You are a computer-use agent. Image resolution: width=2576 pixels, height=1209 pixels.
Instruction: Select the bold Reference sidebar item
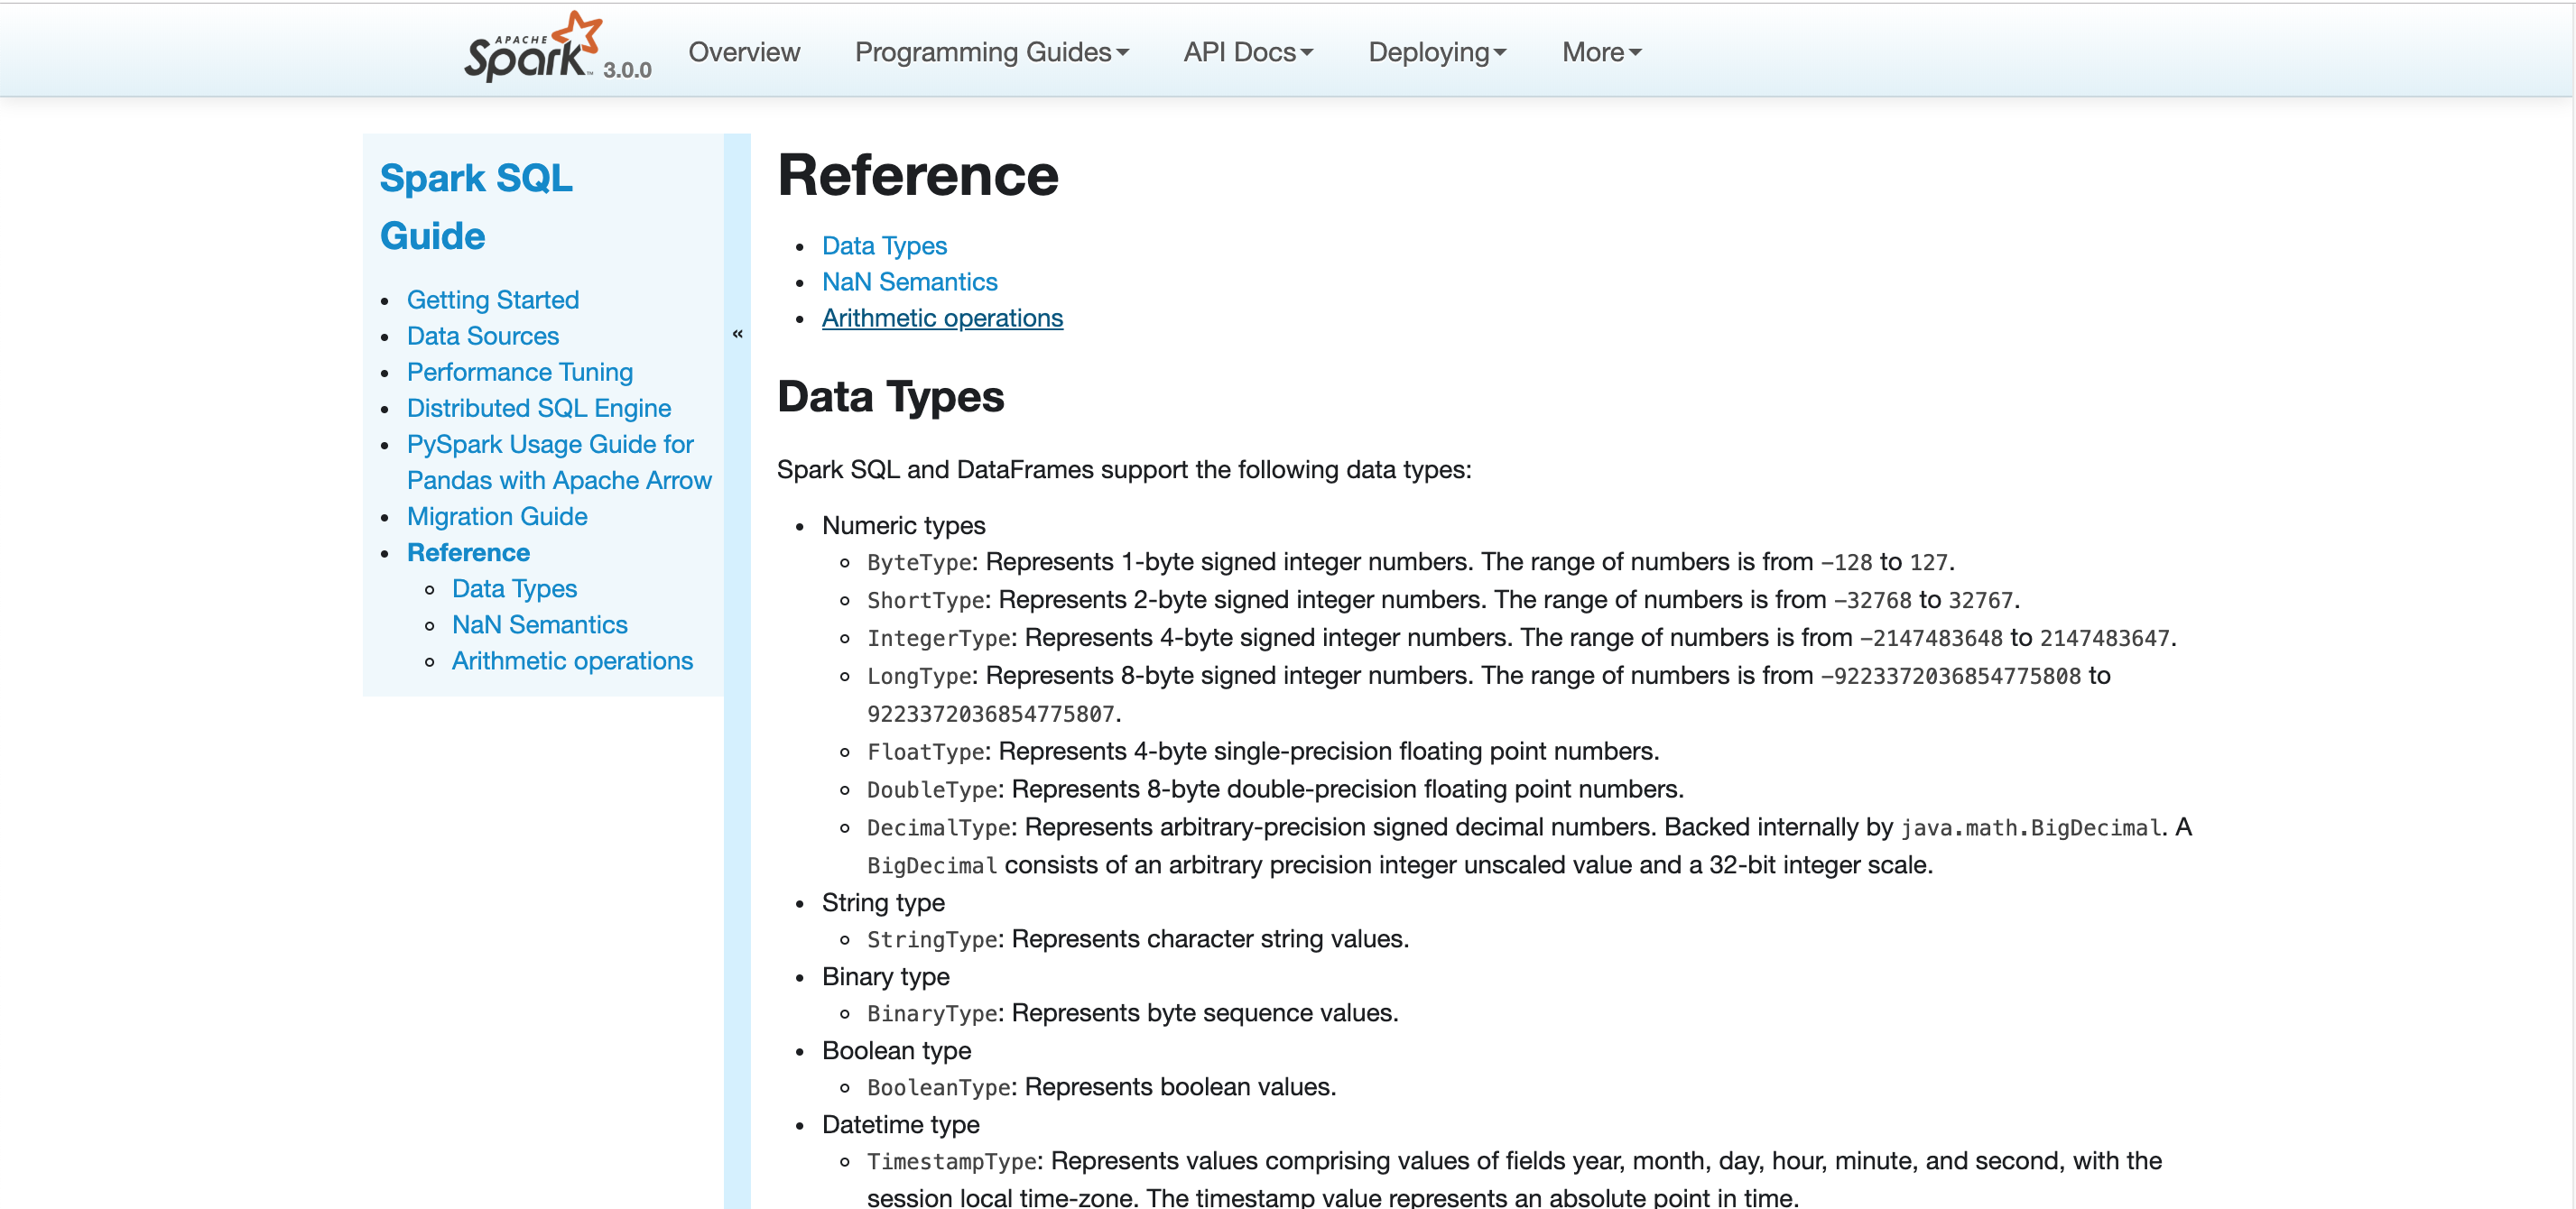pyautogui.click(x=468, y=552)
